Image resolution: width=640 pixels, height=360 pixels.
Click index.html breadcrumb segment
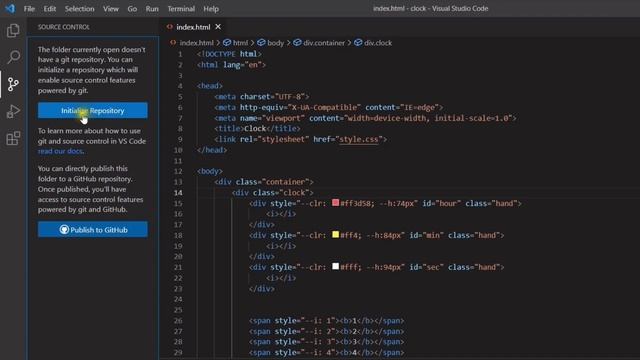click(196, 43)
